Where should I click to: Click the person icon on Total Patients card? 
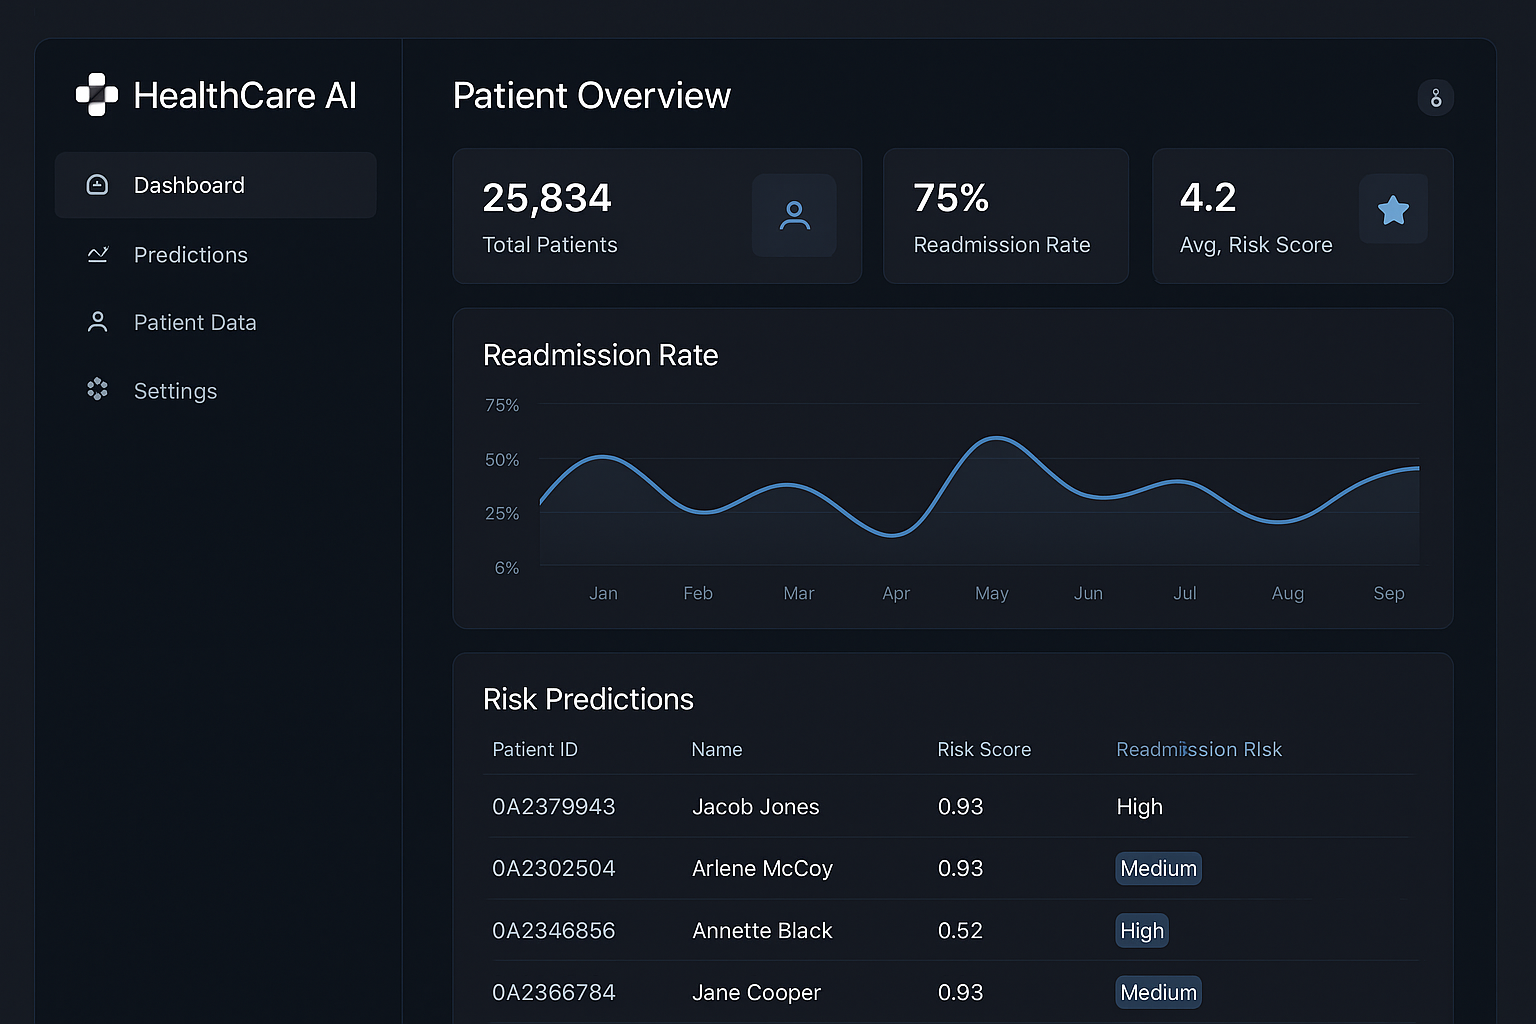[x=794, y=215]
